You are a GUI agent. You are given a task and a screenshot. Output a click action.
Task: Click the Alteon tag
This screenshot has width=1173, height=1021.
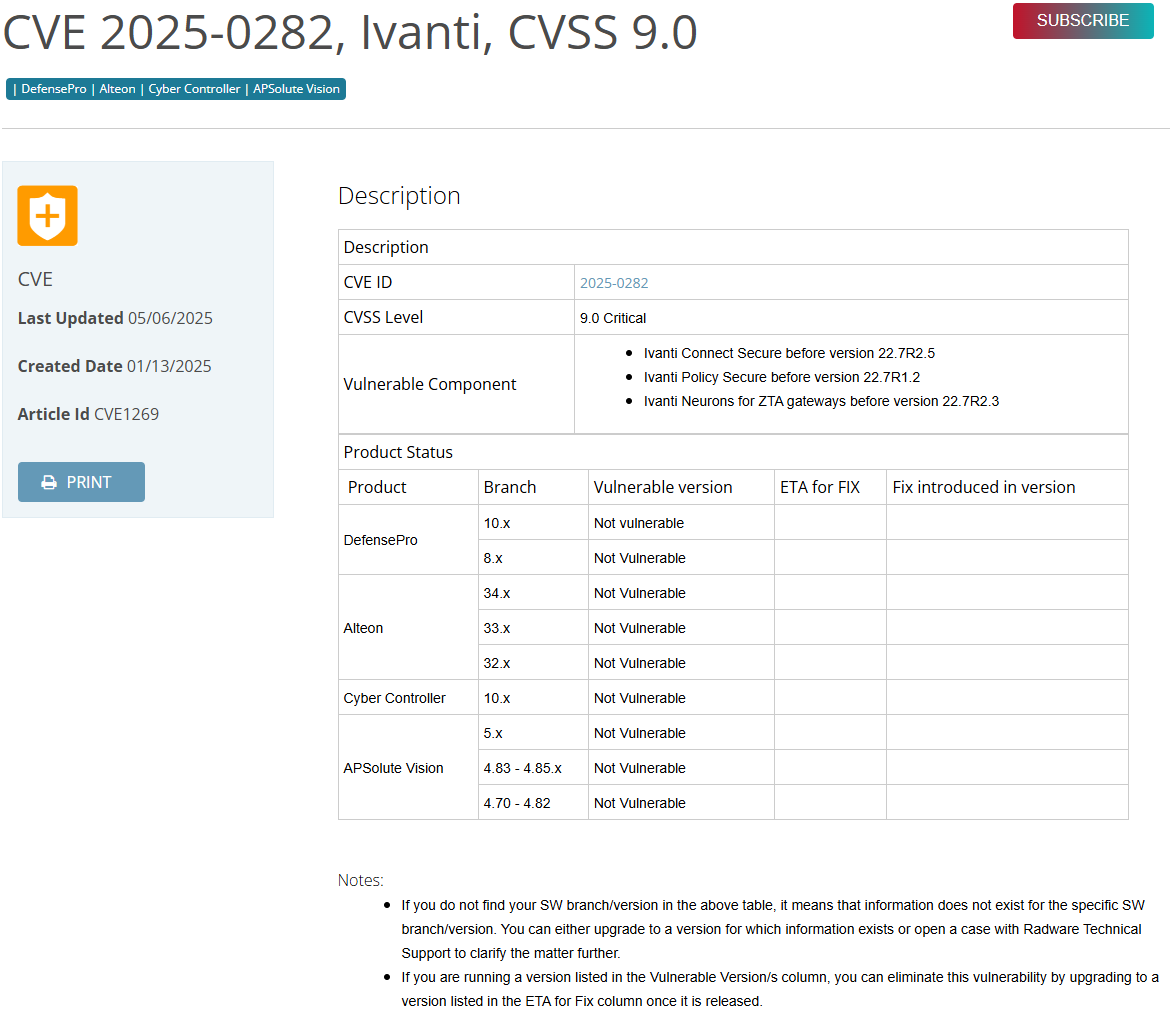(x=117, y=88)
